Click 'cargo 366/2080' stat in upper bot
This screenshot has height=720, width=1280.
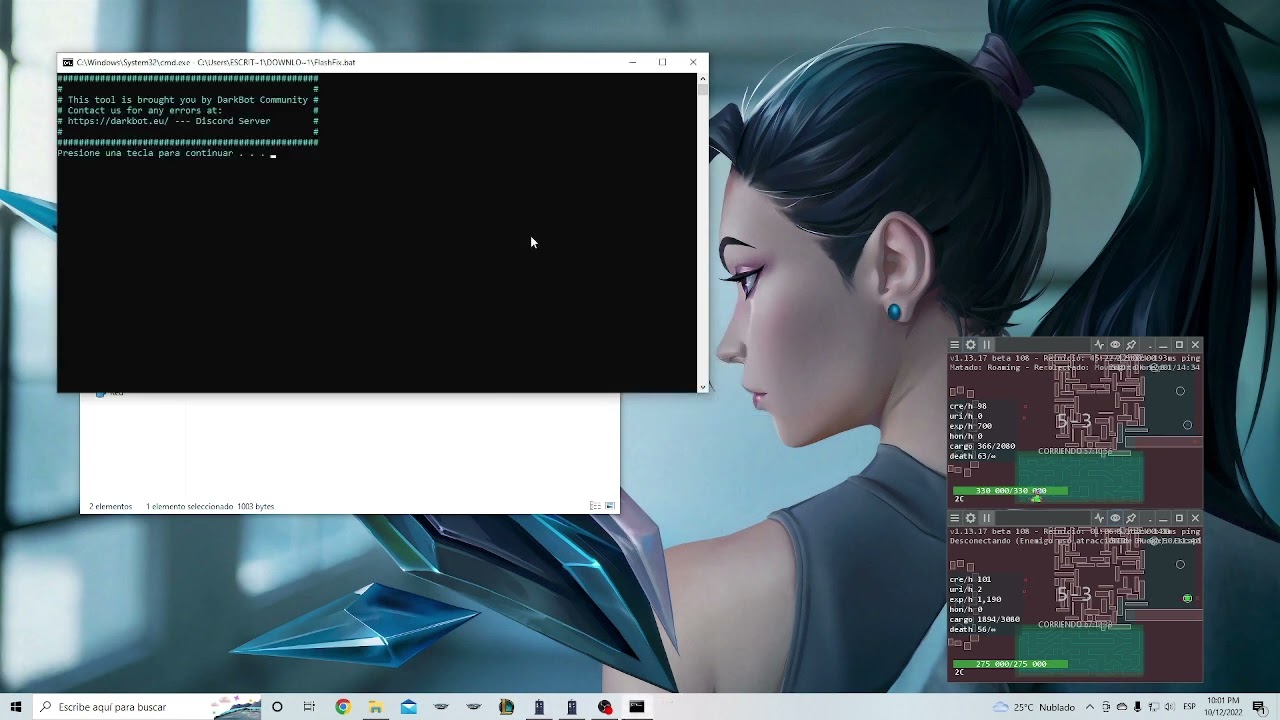point(982,446)
